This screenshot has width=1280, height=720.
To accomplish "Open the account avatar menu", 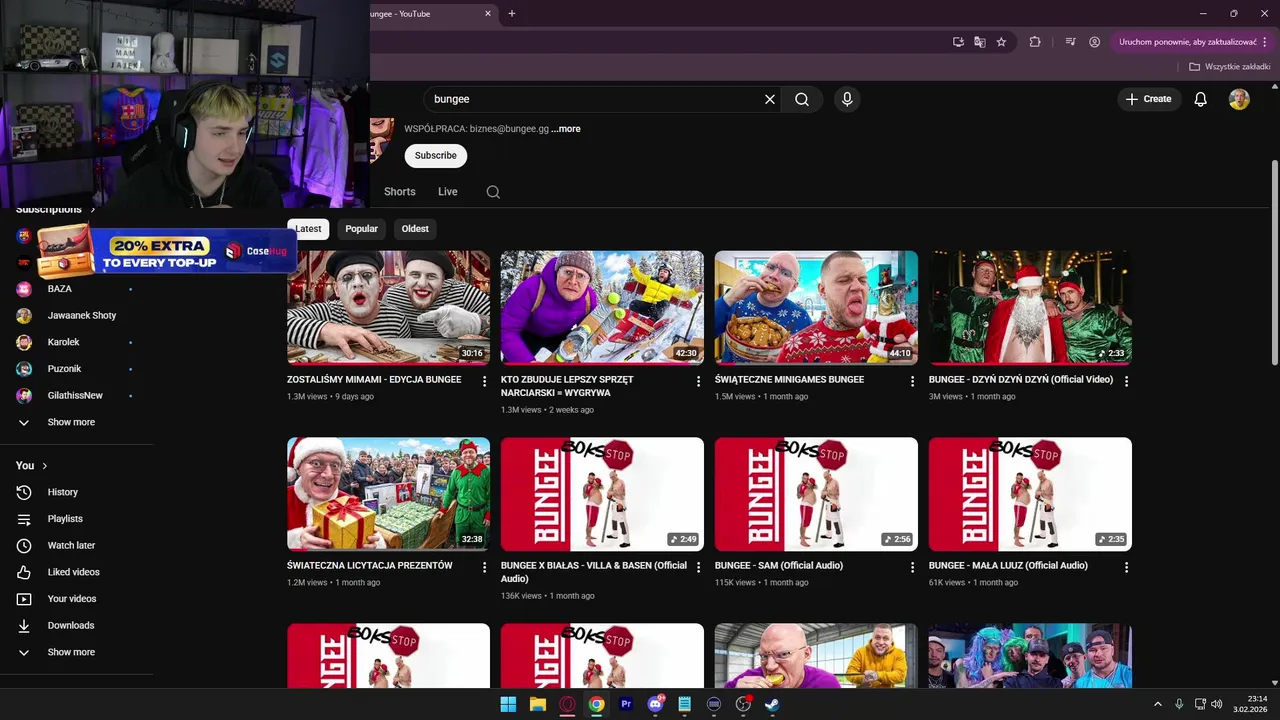I will coord(1239,99).
